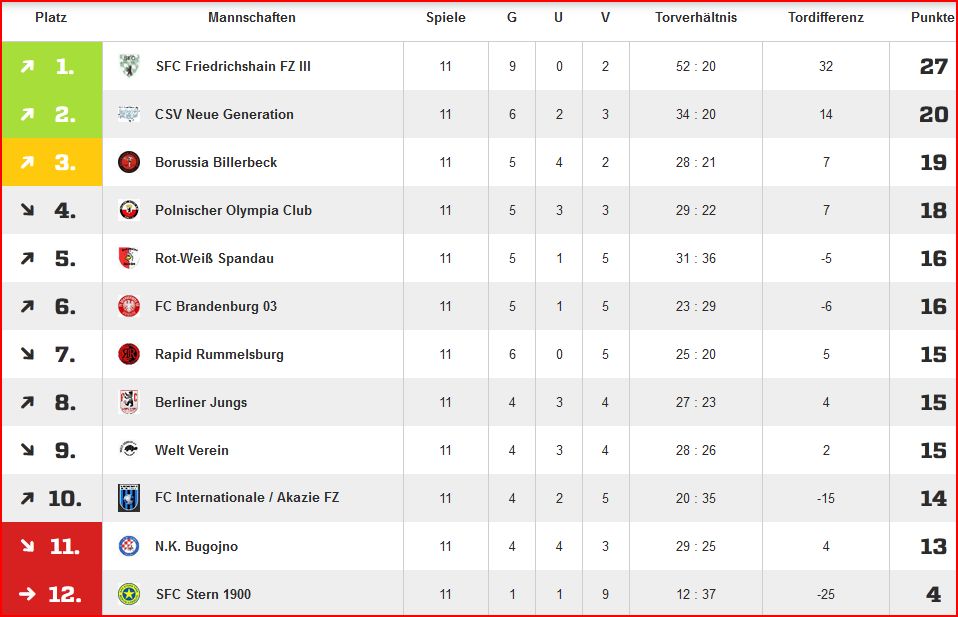This screenshot has width=958, height=617.
Task: Click the Welt Verein club logo
Action: 129,450
